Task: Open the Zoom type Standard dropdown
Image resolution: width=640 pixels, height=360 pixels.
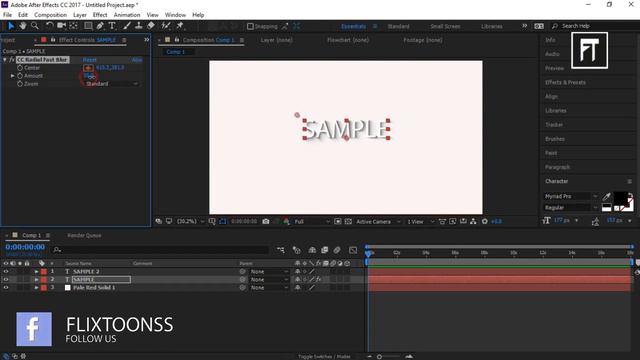Action: point(111,84)
